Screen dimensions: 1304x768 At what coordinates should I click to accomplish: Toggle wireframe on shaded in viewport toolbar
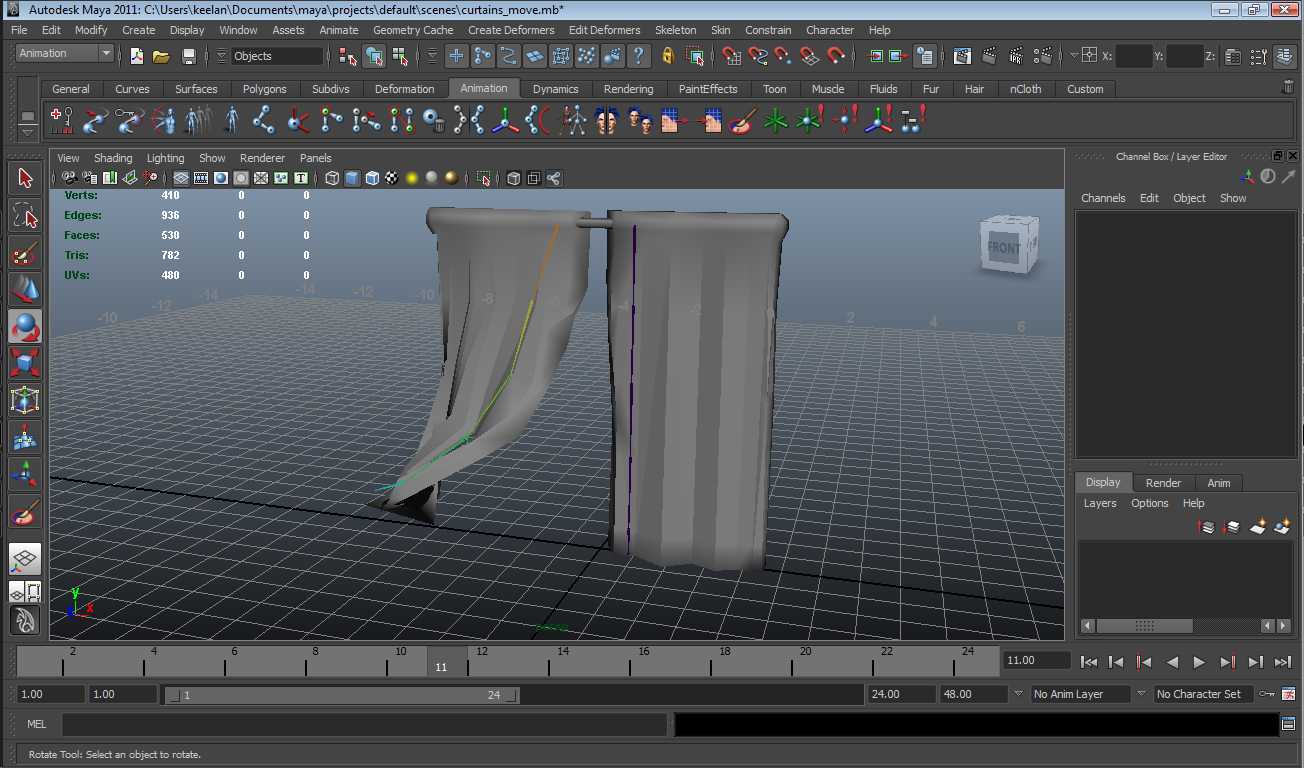click(372, 179)
